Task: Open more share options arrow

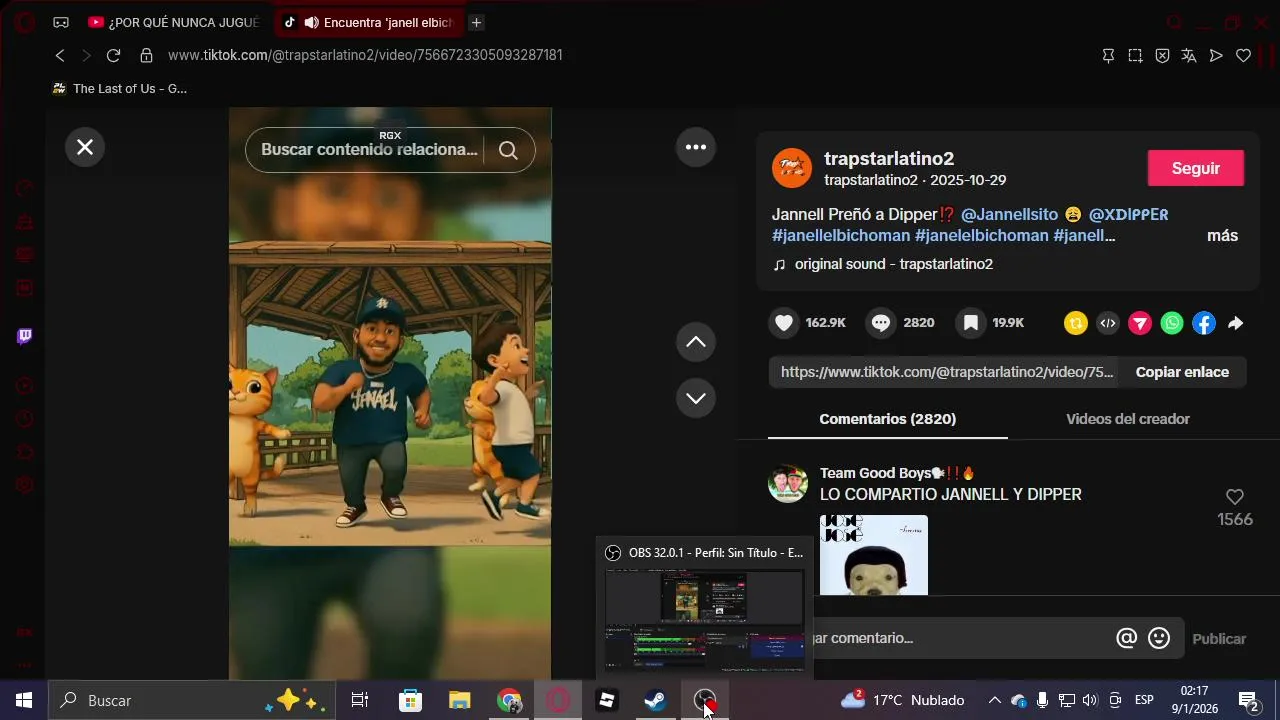Action: pos(1236,323)
